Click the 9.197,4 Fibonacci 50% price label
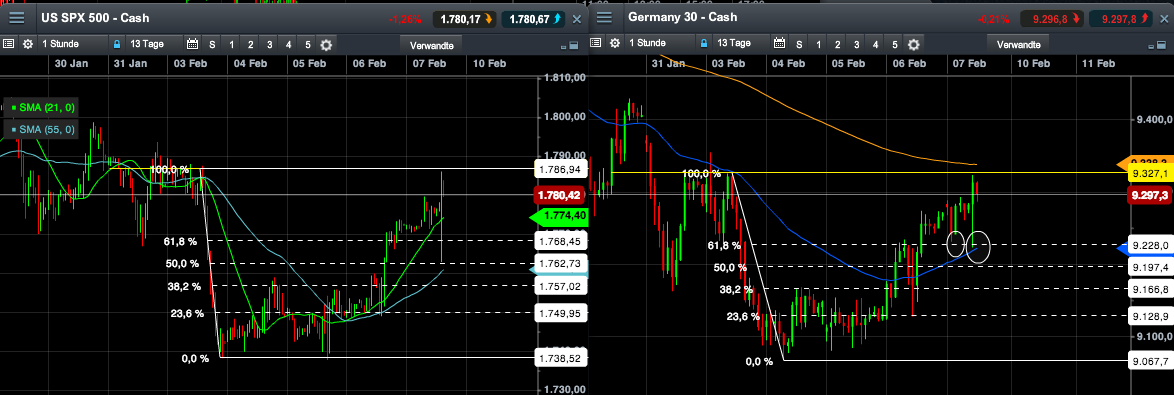This screenshot has width=1174, height=395. tap(1150, 266)
